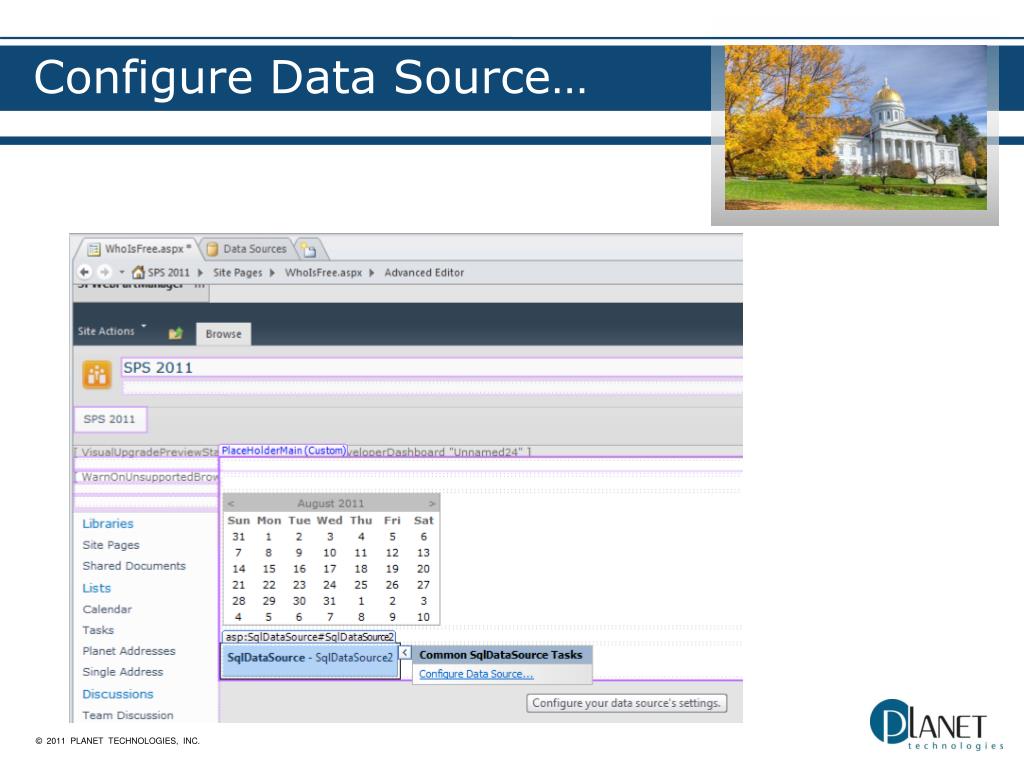Open Calendar list link
Image resolution: width=1024 pixels, height=768 pixels.
click(107, 609)
